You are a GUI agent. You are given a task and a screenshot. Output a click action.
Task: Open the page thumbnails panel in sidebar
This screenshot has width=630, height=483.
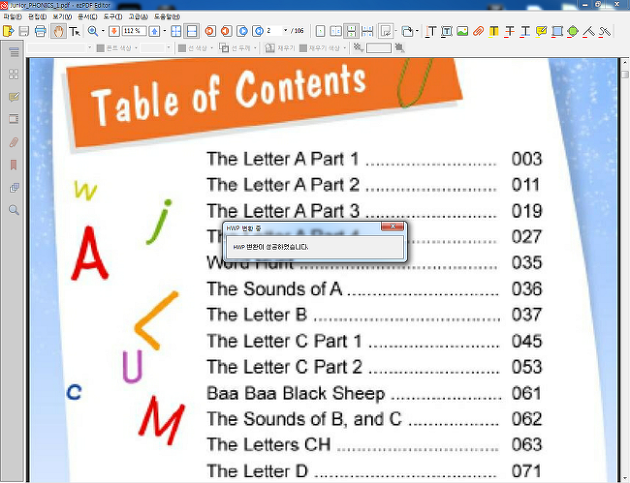point(14,74)
